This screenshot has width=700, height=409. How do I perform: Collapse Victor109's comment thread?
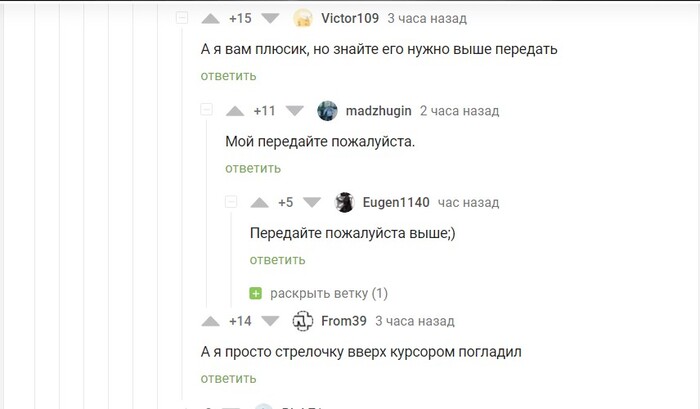click(x=182, y=18)
